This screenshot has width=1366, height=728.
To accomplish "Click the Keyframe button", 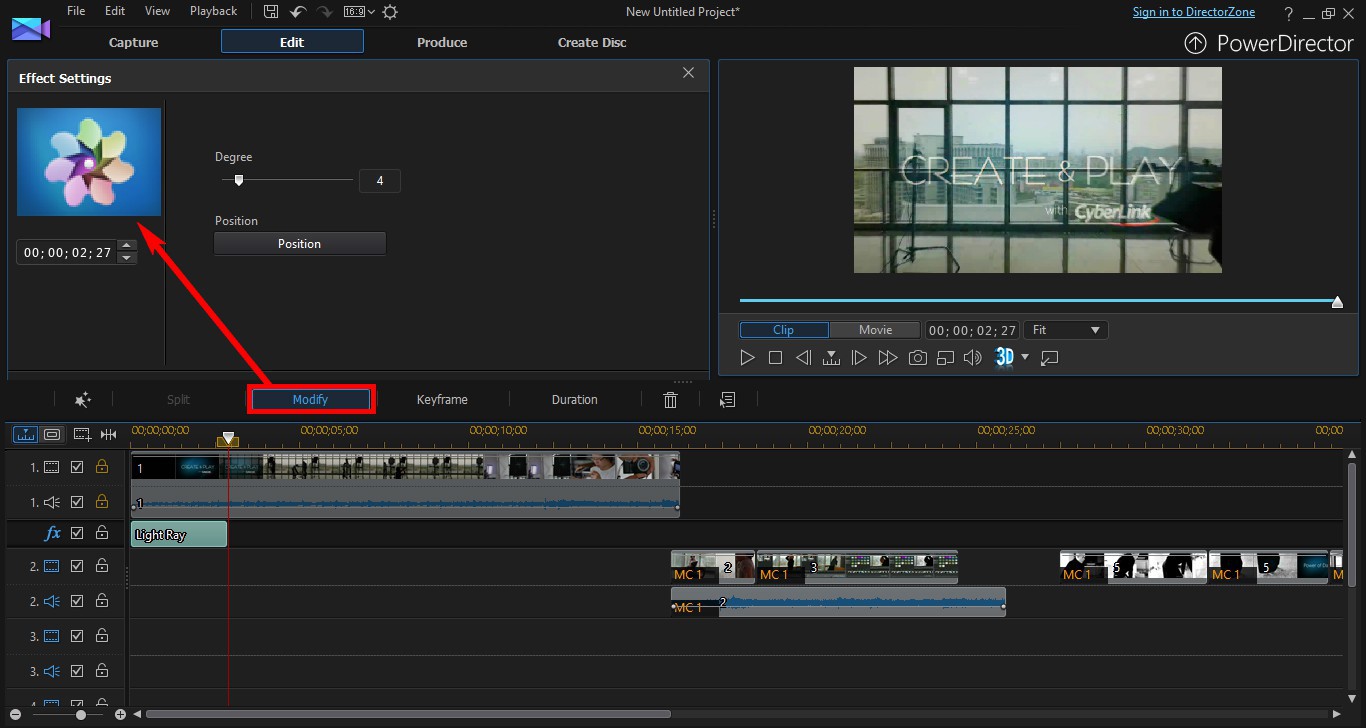I will click(442, 400).
